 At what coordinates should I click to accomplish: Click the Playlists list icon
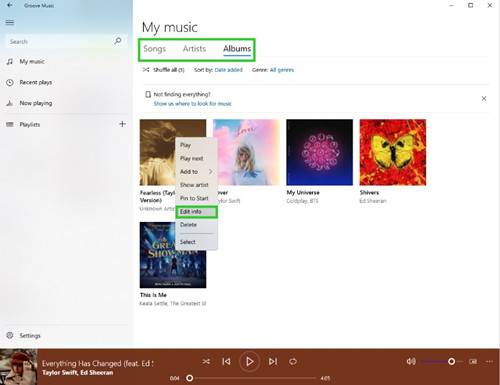(x=10, y=124)
